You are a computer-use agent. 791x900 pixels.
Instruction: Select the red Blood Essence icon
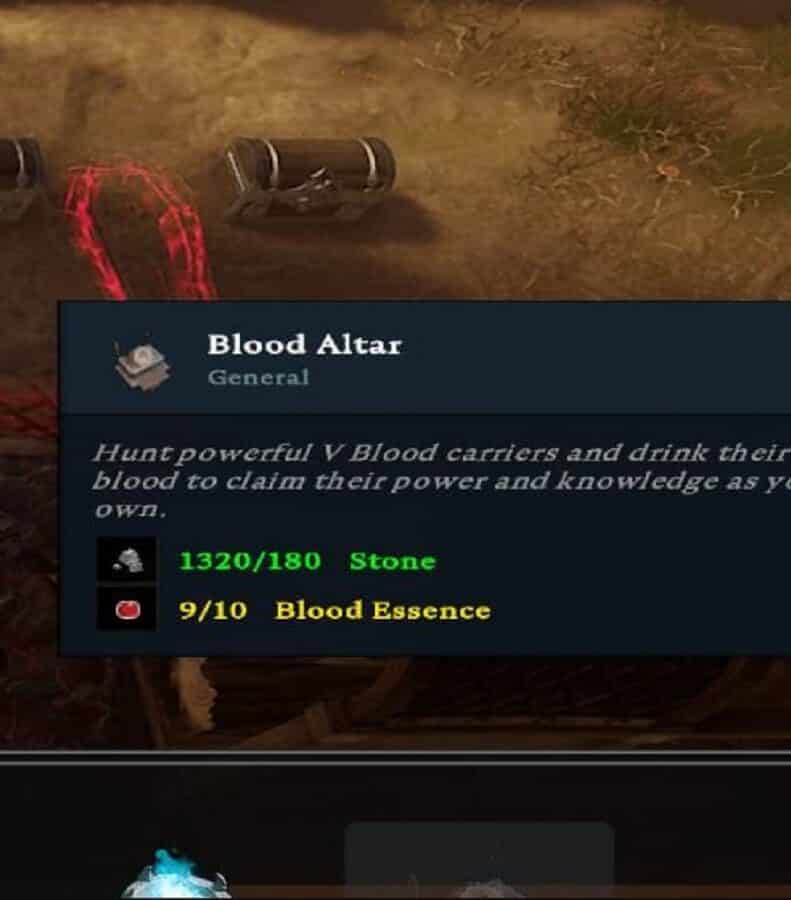pos(126,609)
